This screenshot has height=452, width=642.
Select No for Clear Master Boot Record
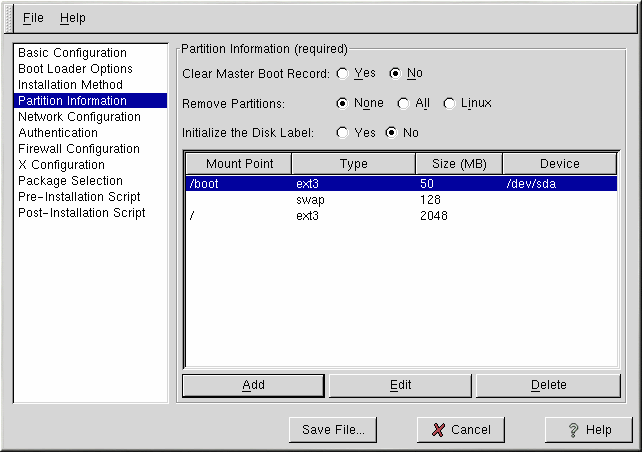click(x=395, y=73)
